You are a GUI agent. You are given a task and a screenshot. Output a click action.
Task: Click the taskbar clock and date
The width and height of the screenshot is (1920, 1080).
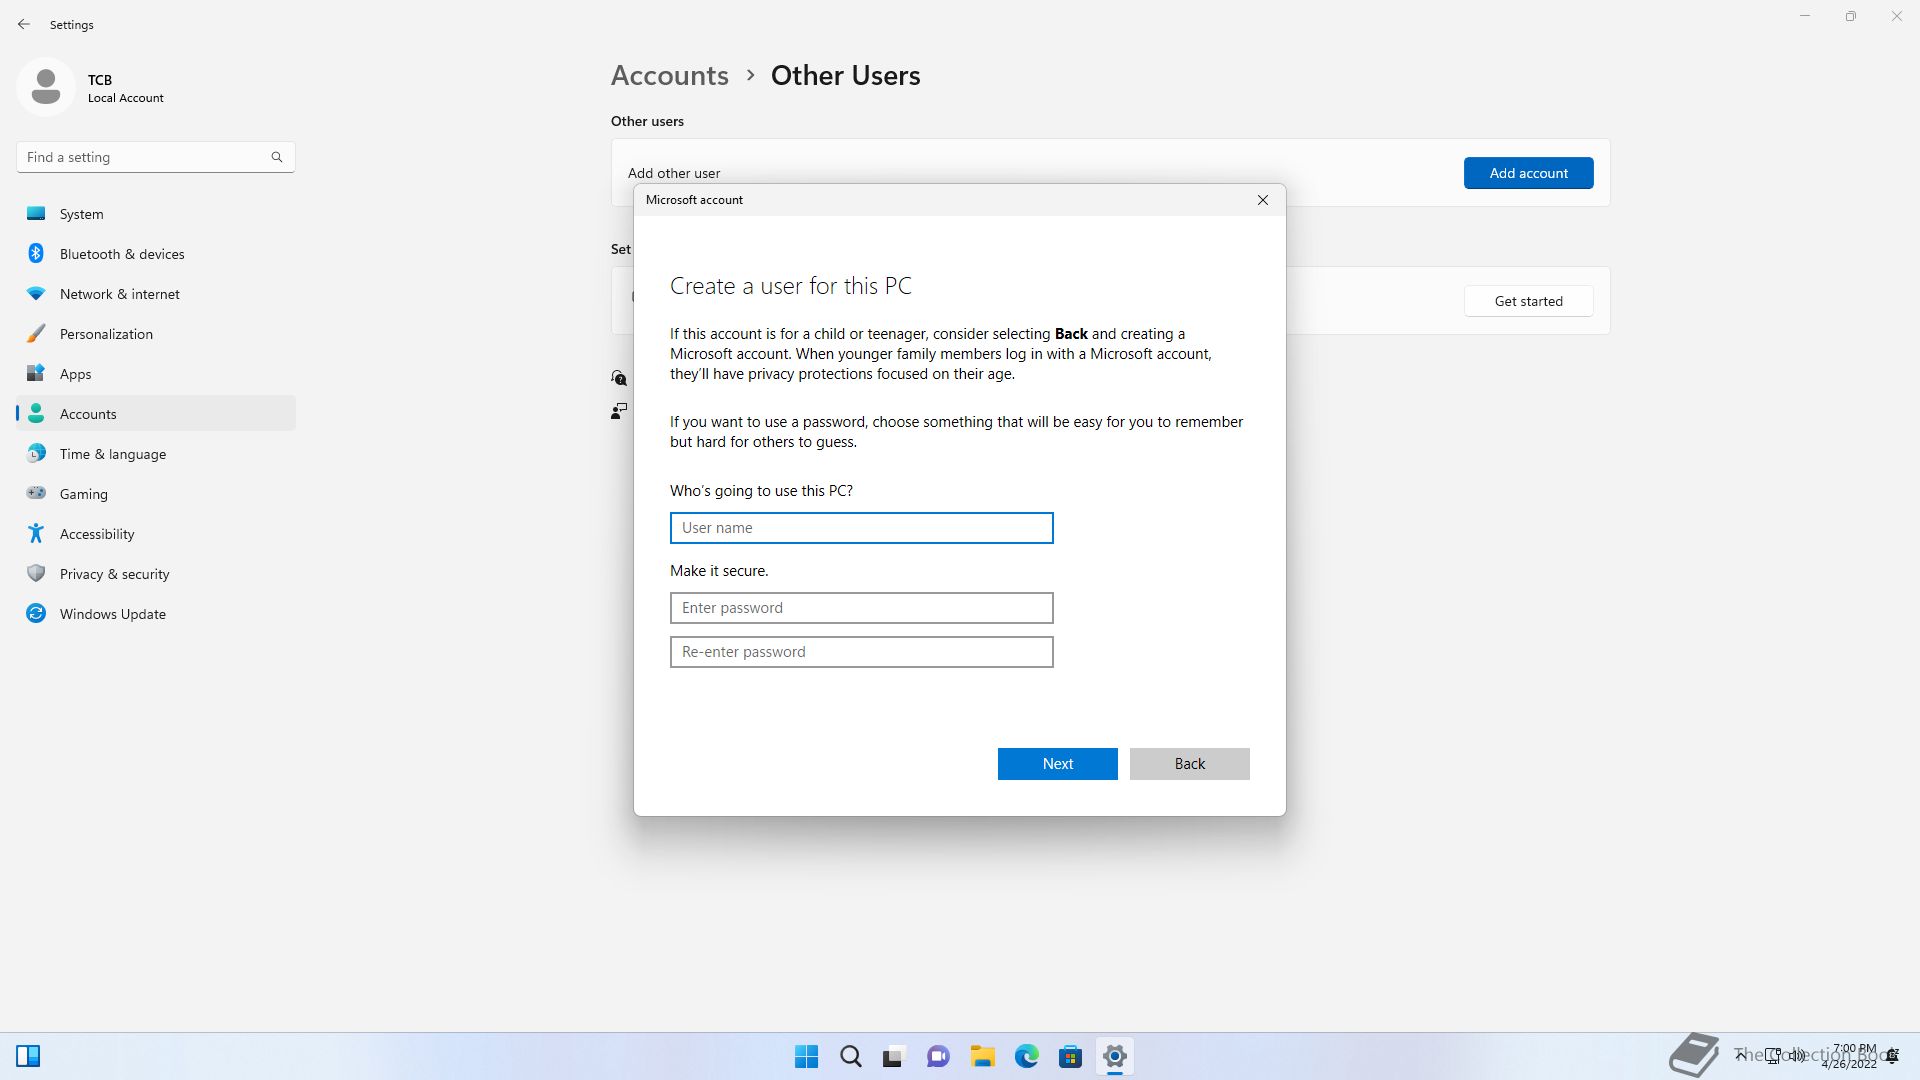(x=1849, y=1056)
